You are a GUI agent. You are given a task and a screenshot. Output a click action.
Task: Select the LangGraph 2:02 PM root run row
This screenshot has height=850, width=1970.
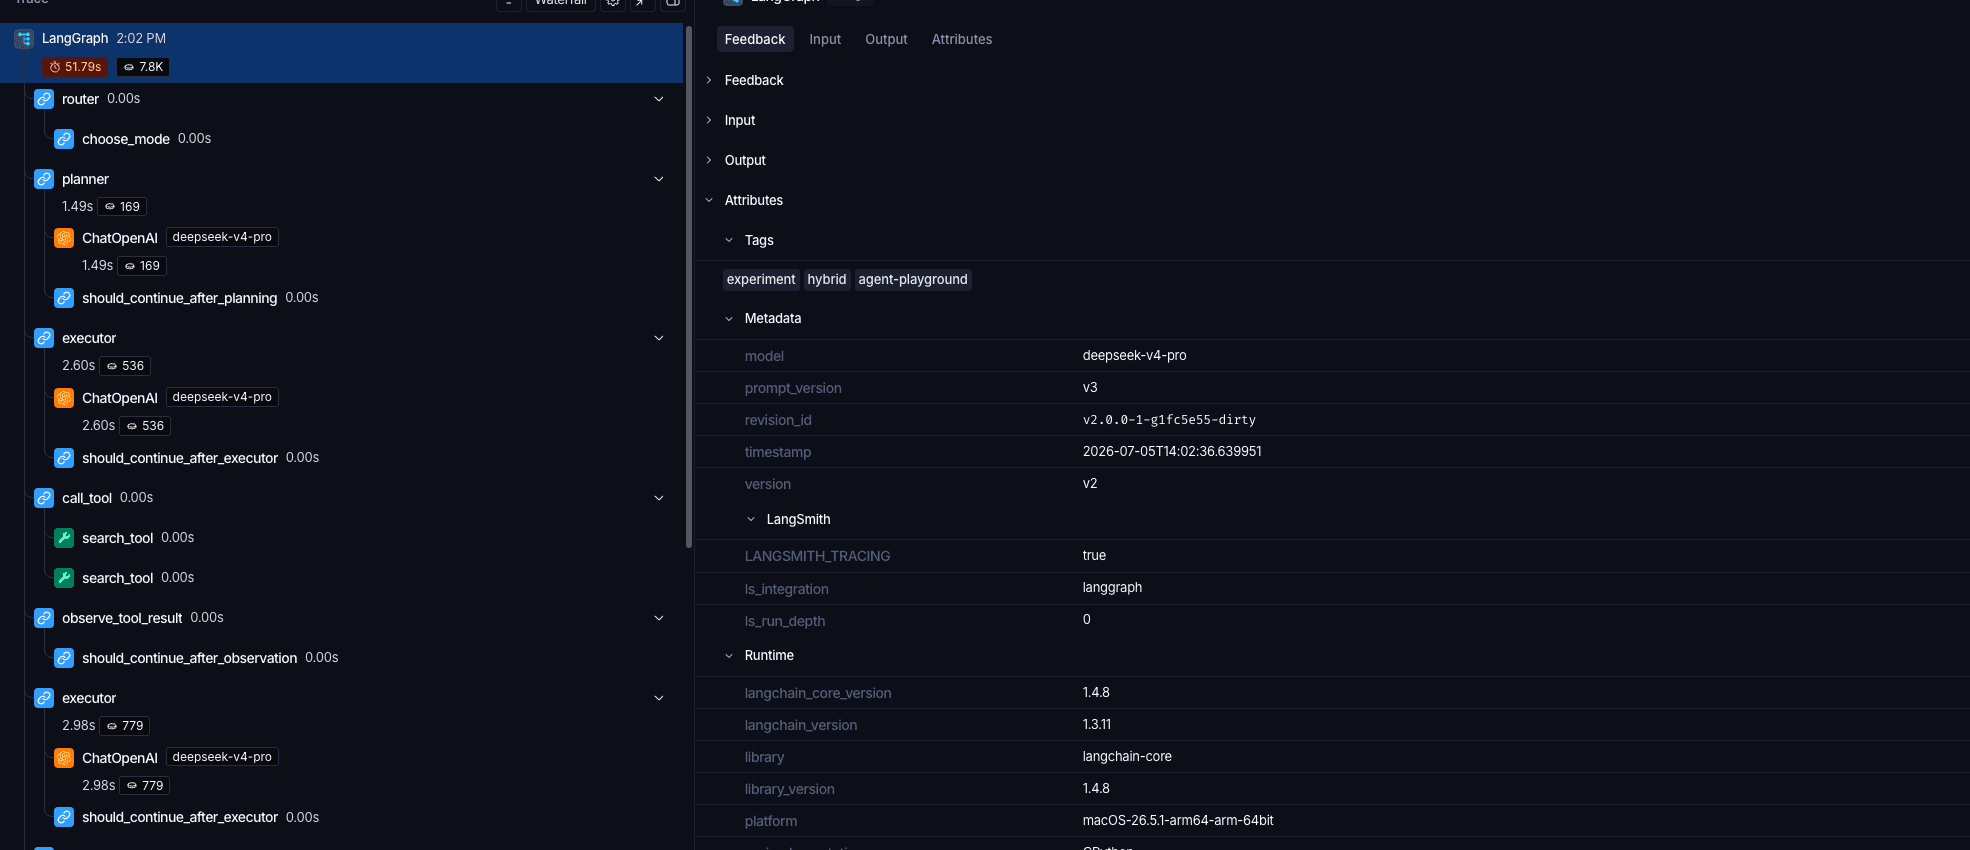[341, 53]
